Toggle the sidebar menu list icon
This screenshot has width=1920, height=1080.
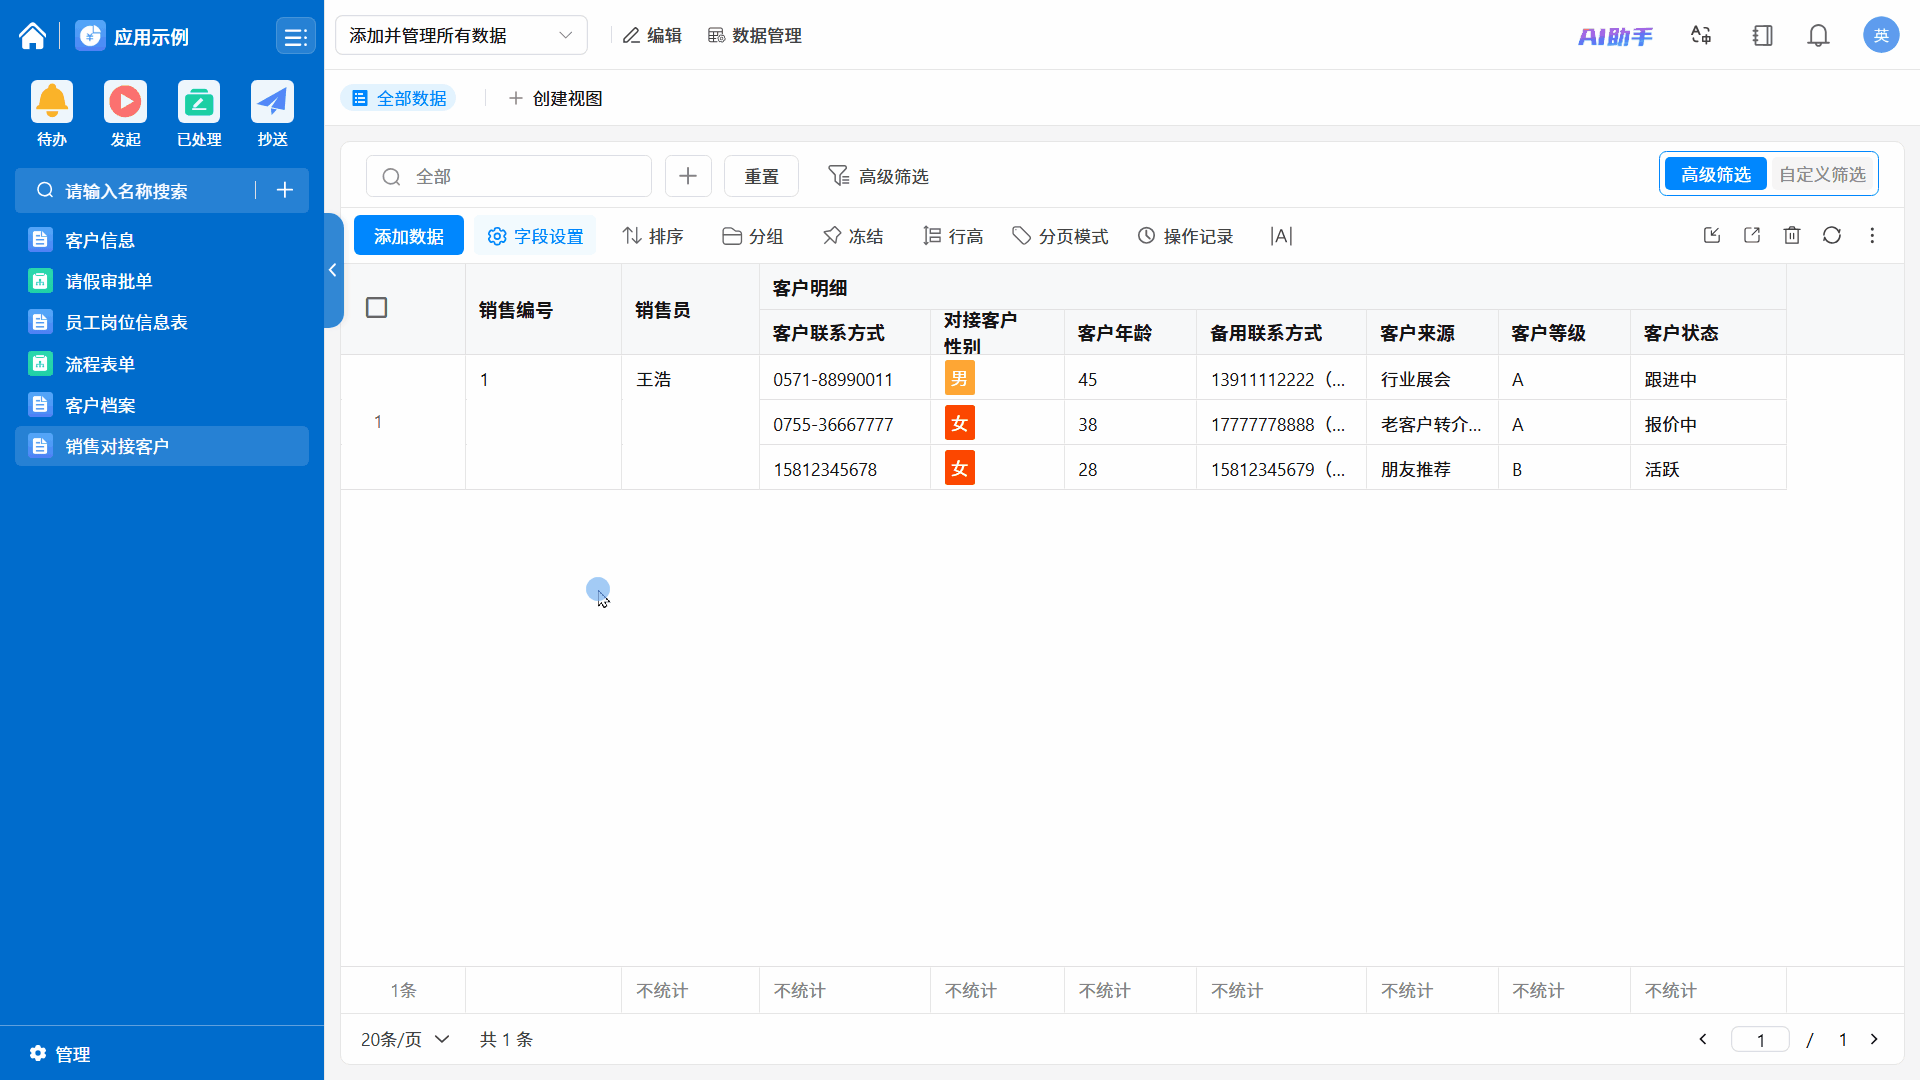click(x=295, y=37)
